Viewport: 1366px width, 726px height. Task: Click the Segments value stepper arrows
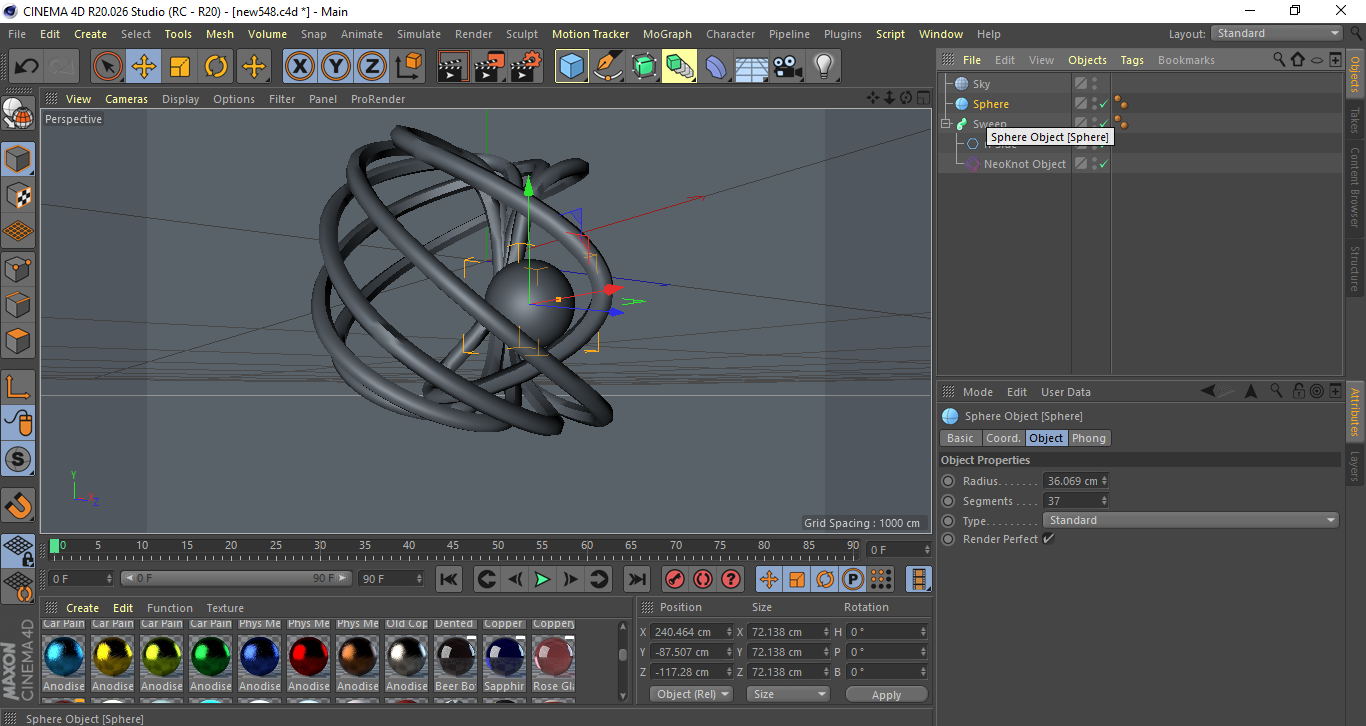point(1104,501)
